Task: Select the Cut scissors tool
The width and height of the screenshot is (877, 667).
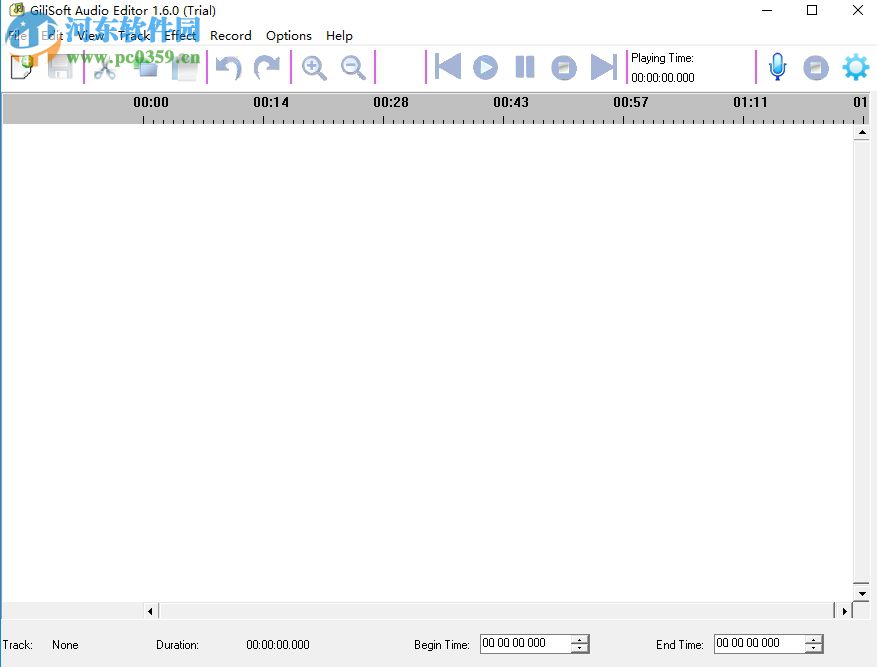Action: click(x=103, y=68)
